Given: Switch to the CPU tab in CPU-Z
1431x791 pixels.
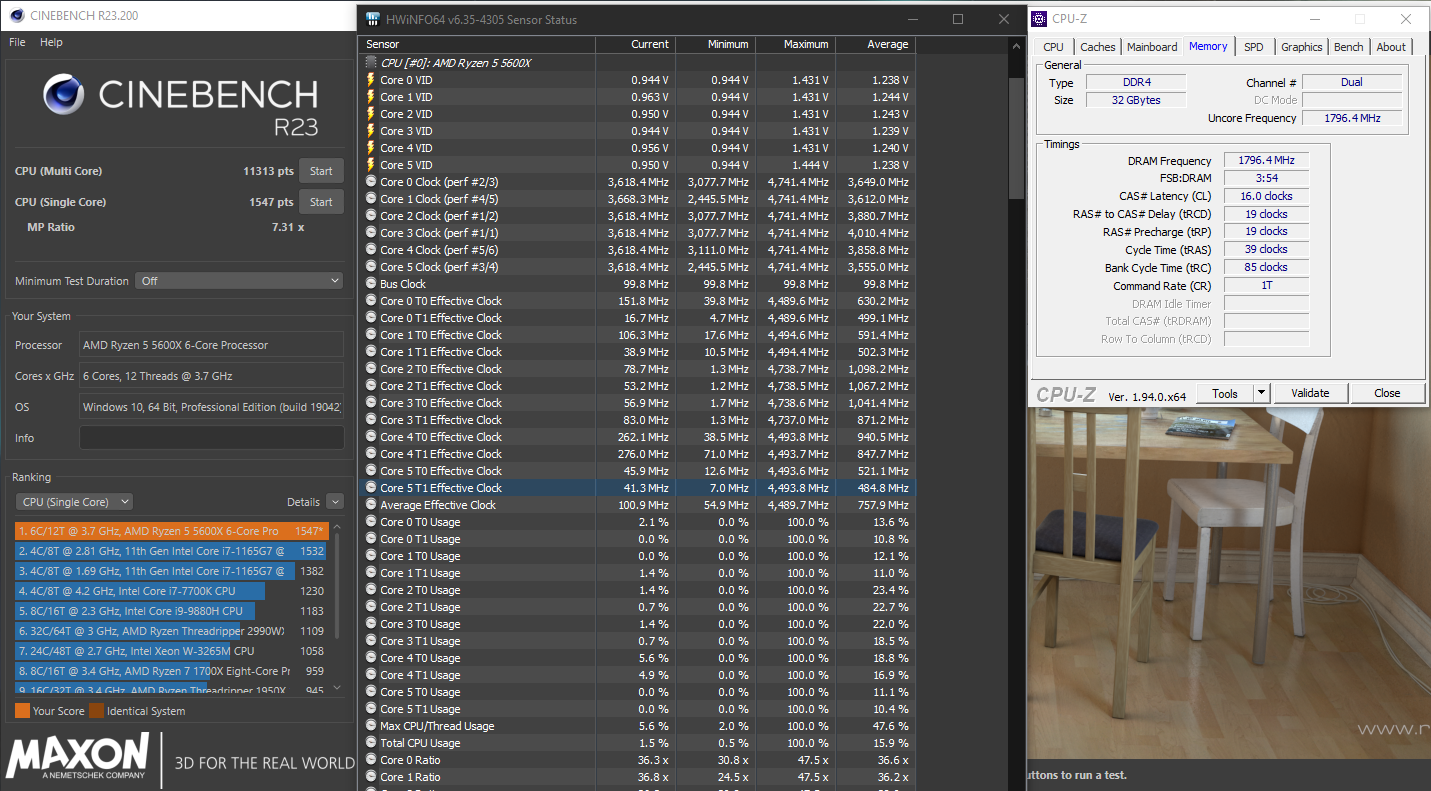Looking at the screenshot, I should (1053, 47).
